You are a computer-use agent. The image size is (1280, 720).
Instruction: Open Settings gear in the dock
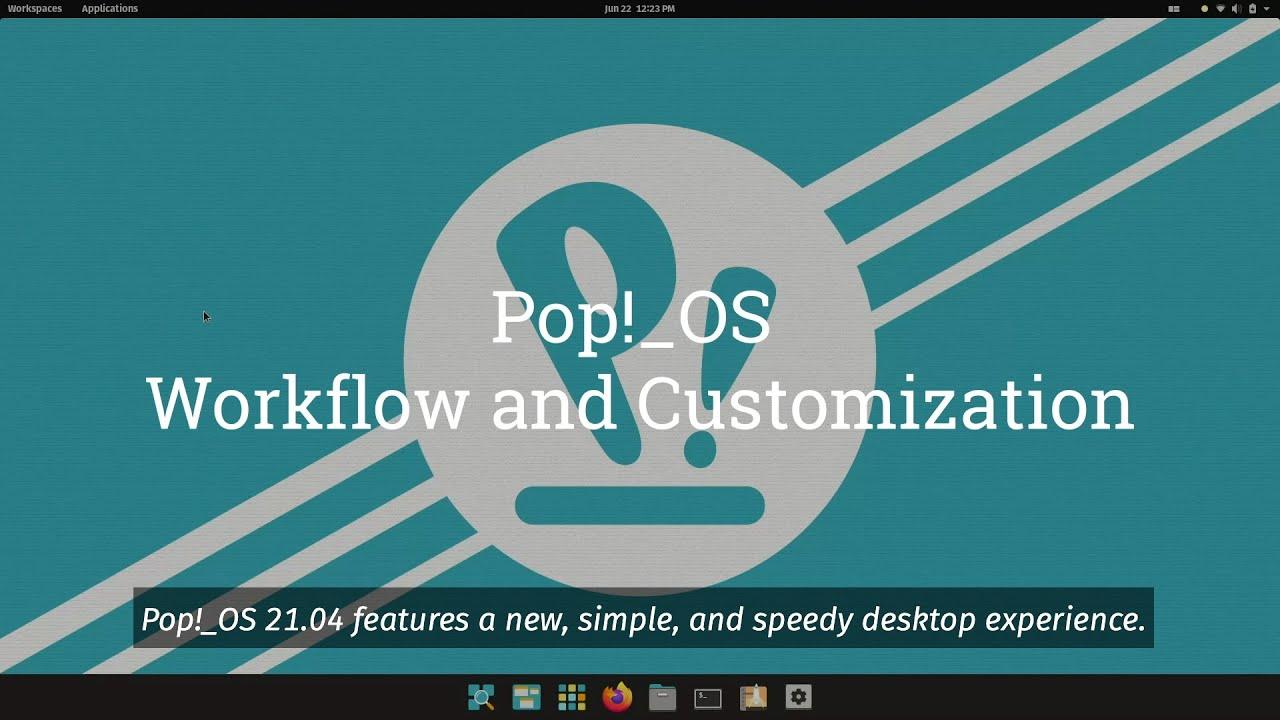pyautogui.click(x=798, y=697)
